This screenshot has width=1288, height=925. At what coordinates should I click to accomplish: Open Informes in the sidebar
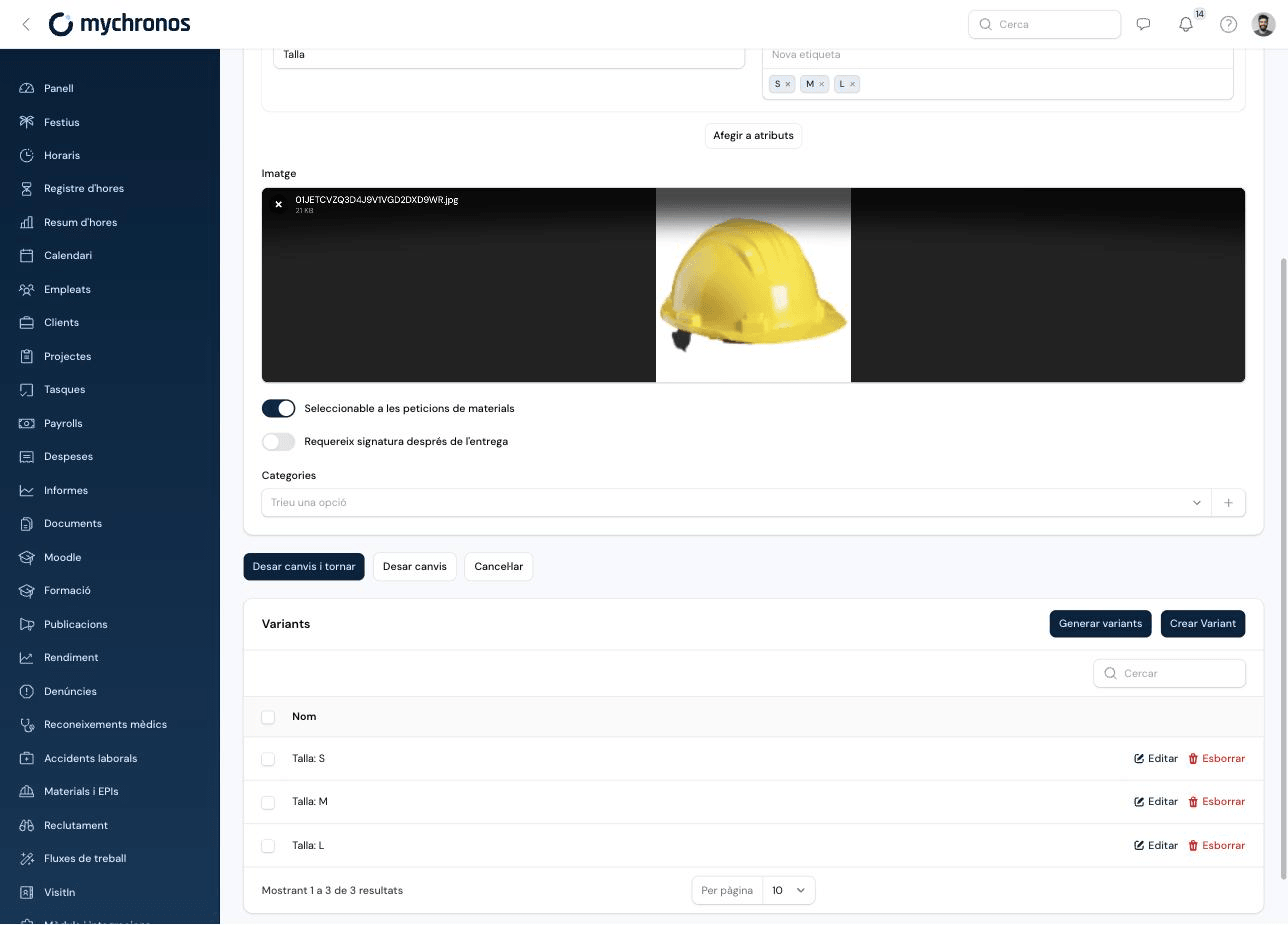(x=66, y=491)
